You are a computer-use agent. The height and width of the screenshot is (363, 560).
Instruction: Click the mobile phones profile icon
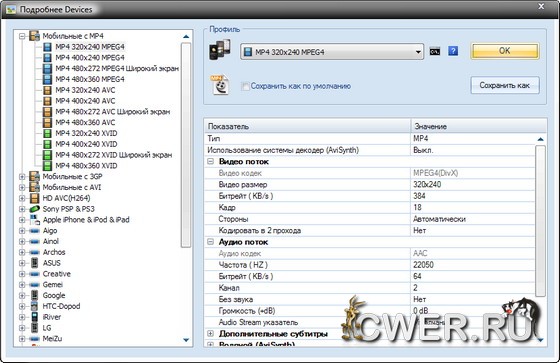219,50
